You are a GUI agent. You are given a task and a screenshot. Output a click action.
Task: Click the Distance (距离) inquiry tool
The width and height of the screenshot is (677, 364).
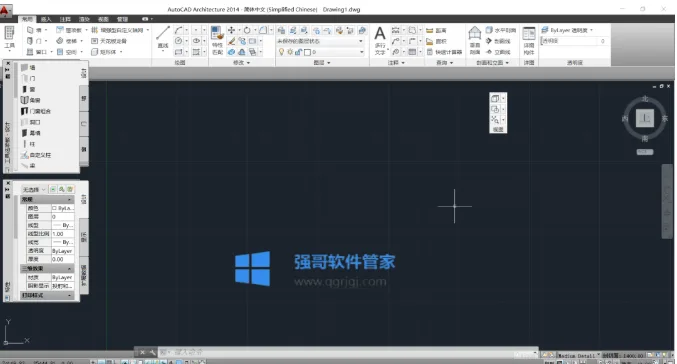tap(437, 30)
